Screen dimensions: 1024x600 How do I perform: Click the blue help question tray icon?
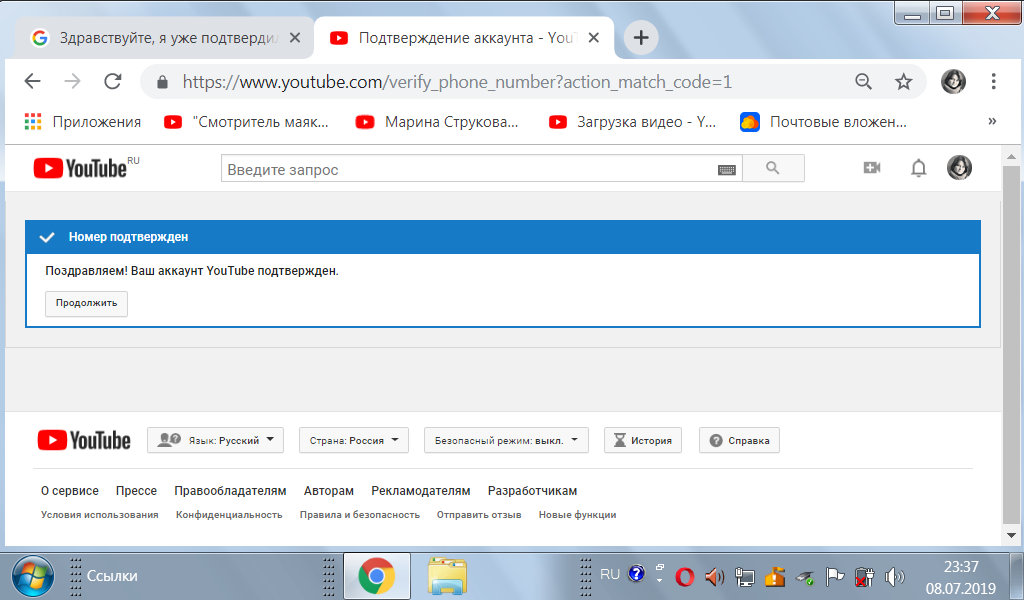[637, 574]
